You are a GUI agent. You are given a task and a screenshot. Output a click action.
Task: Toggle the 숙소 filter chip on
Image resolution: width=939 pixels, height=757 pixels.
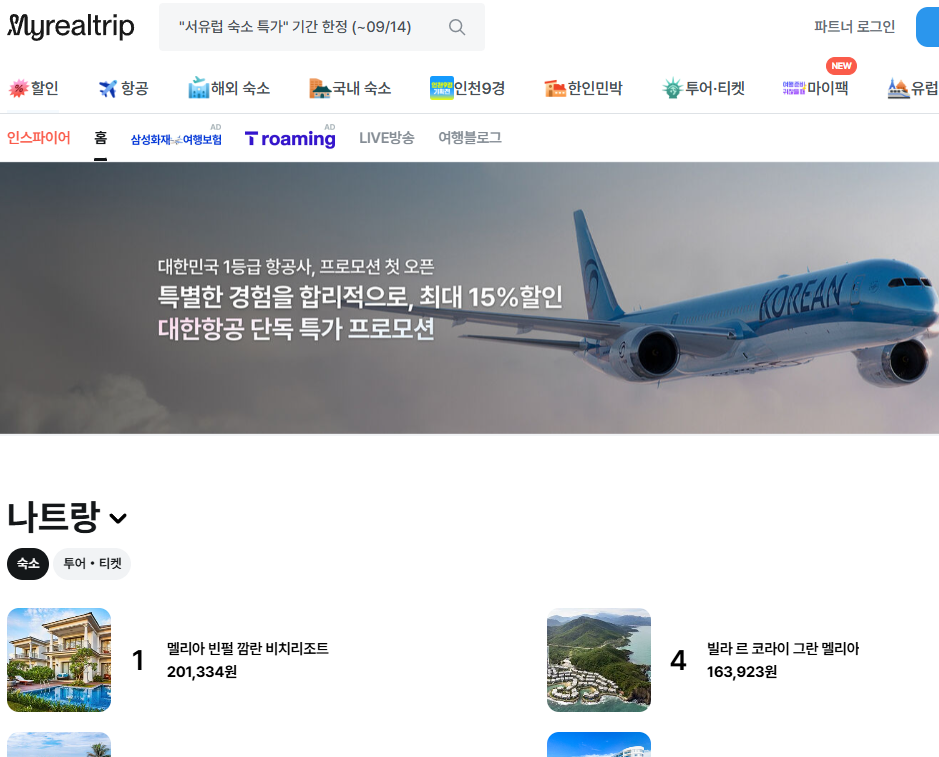[x=27, y=564]
